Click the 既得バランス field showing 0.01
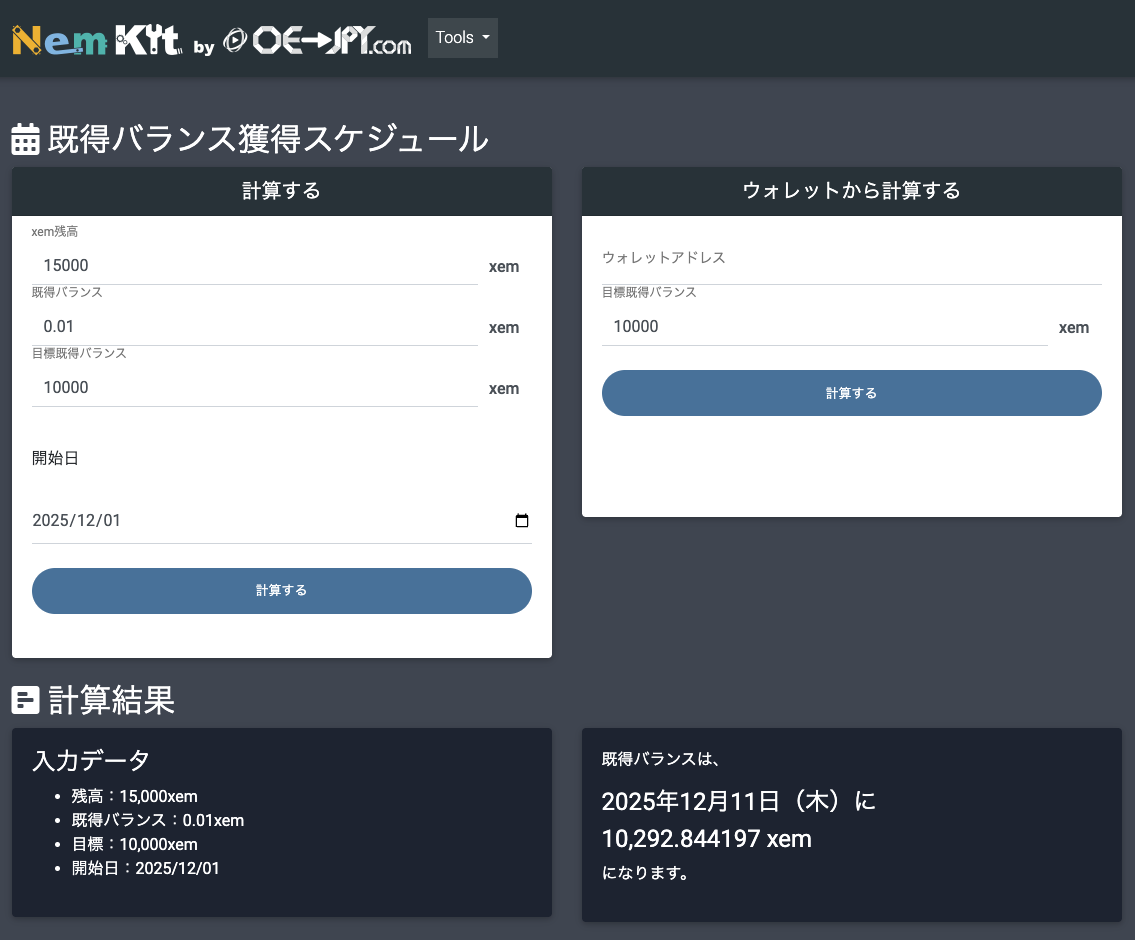Screen dimensions: 1135x940 [255, 326]
